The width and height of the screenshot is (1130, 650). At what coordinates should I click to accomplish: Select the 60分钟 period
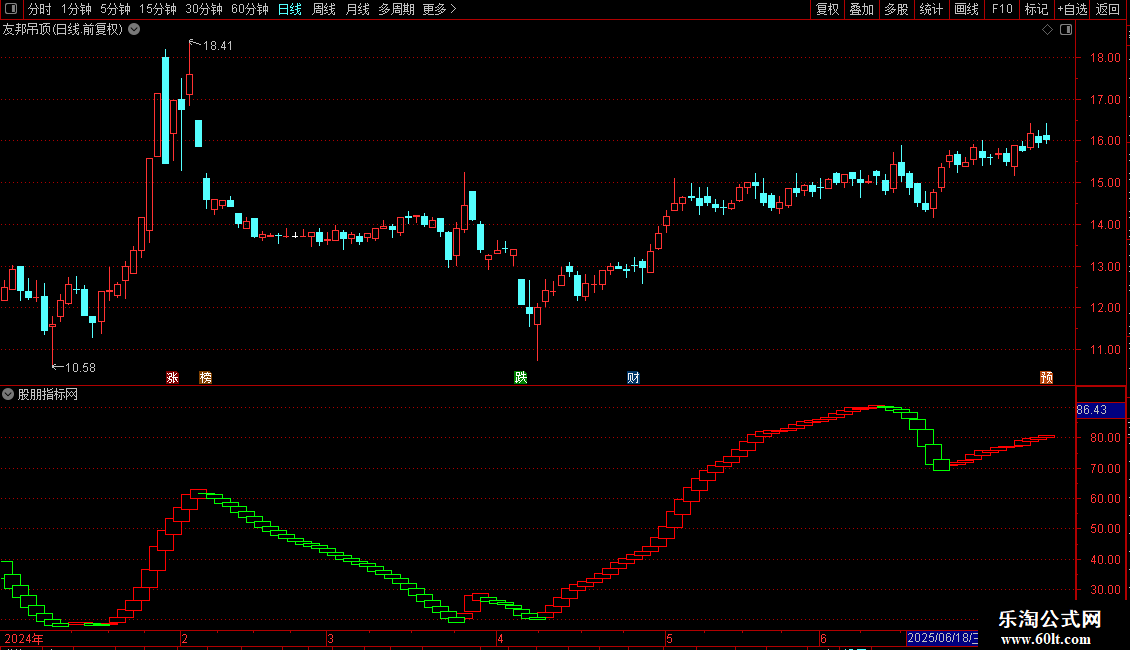[x=249, y=9]
